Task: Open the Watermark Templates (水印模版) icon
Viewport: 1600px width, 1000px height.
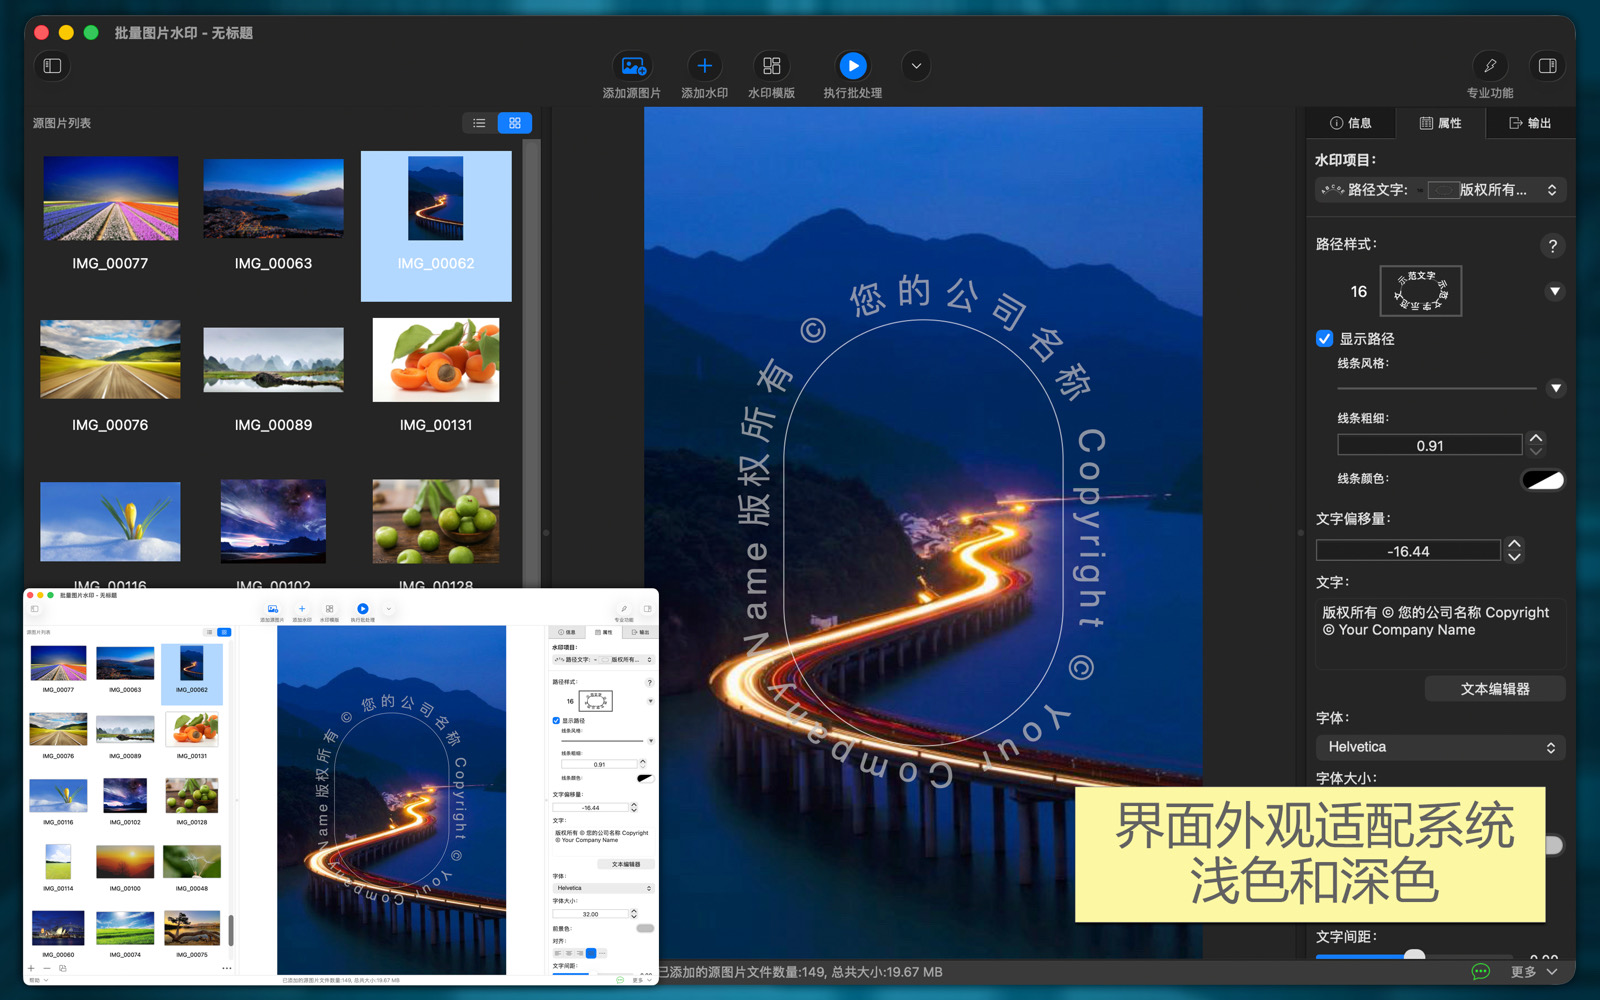Action: (x=771, y=67)
